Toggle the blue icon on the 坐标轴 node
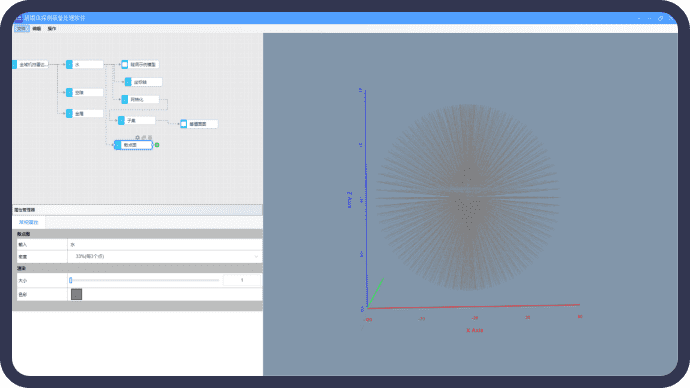The height and width of the screenshot is (388, 690). click(128, 82)
